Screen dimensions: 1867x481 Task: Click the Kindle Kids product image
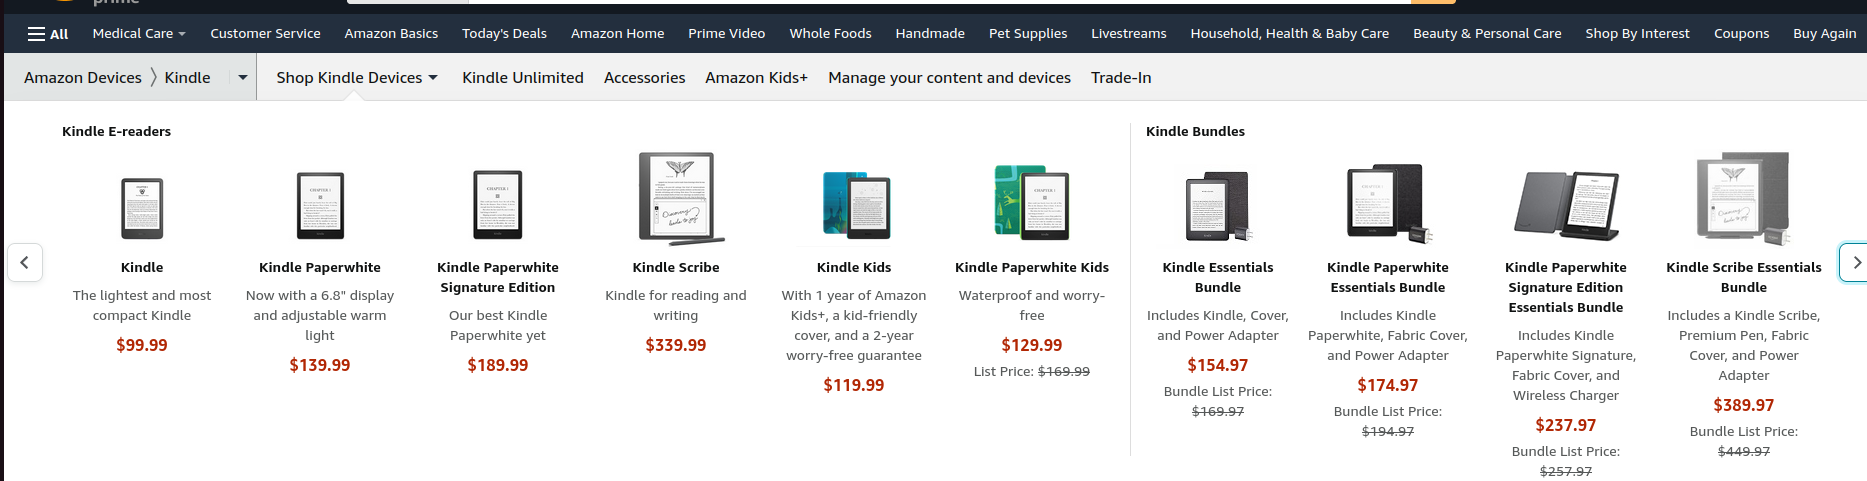click(x=855, y=206)
